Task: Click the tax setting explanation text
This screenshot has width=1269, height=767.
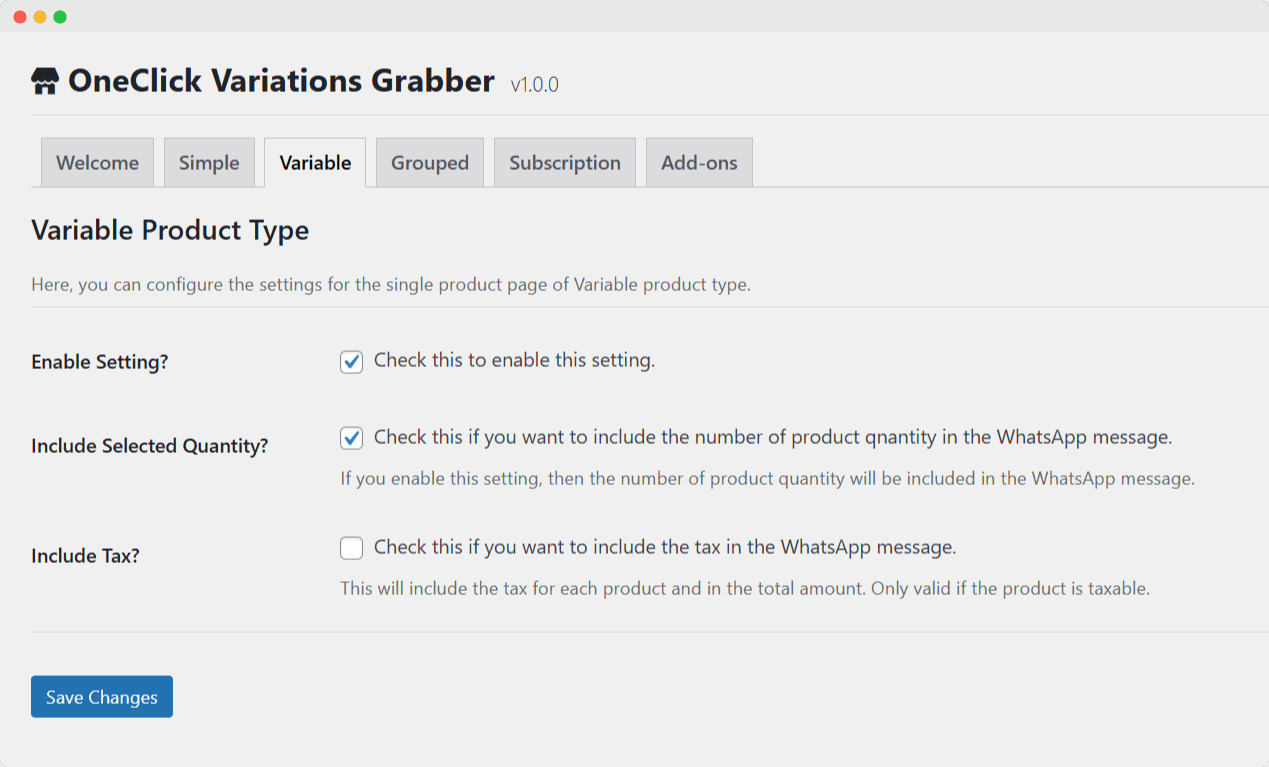Action: 744,588
